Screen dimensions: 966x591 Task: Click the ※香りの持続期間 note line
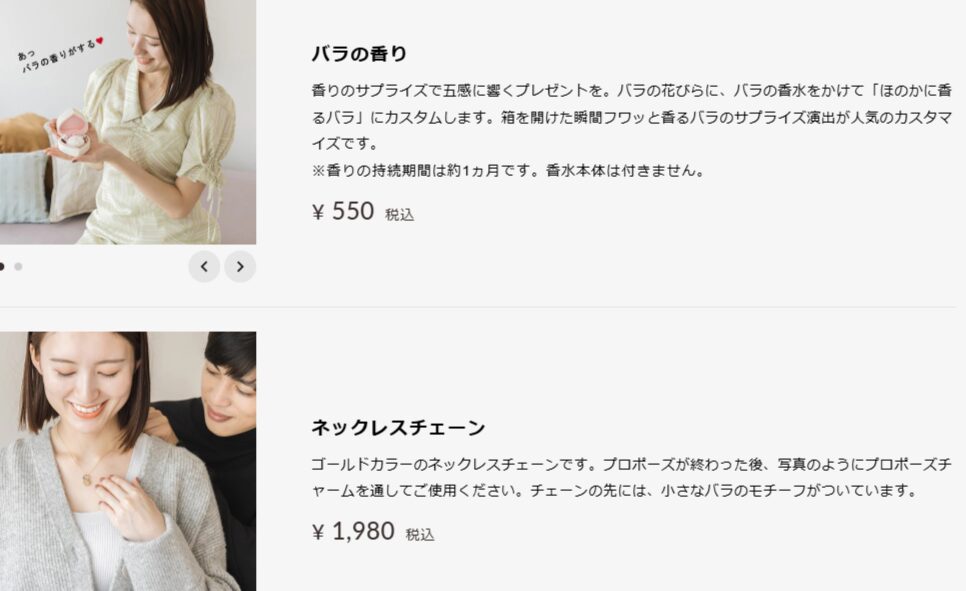pos(508,170)
